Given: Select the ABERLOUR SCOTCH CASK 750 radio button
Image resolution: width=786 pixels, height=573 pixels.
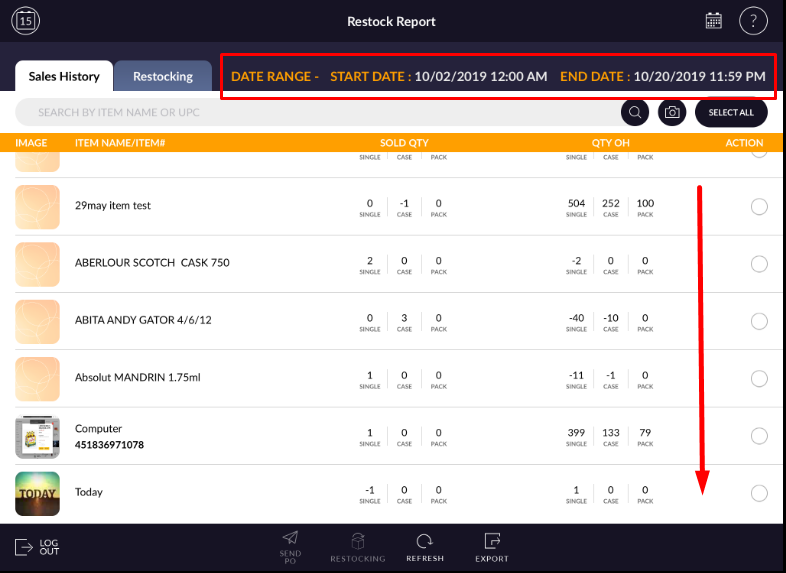Looking at the screenshot, I should 759,264.
